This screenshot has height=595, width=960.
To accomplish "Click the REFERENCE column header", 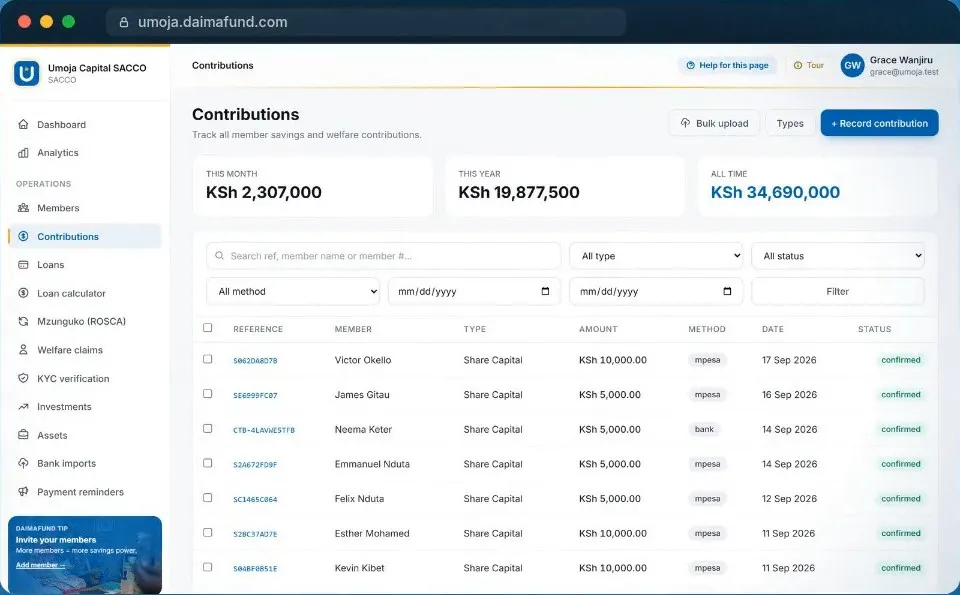I will pos(258,329).
